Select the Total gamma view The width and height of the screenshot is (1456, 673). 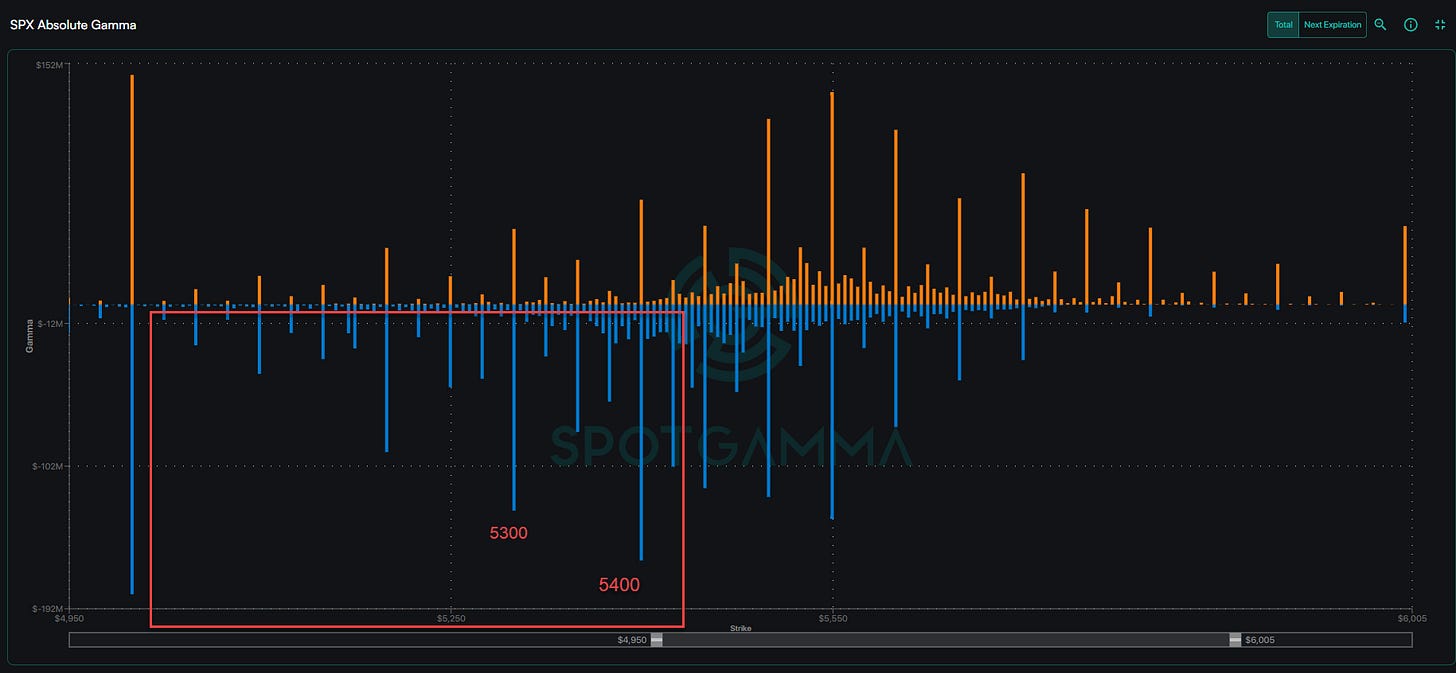click(1283, 25)
